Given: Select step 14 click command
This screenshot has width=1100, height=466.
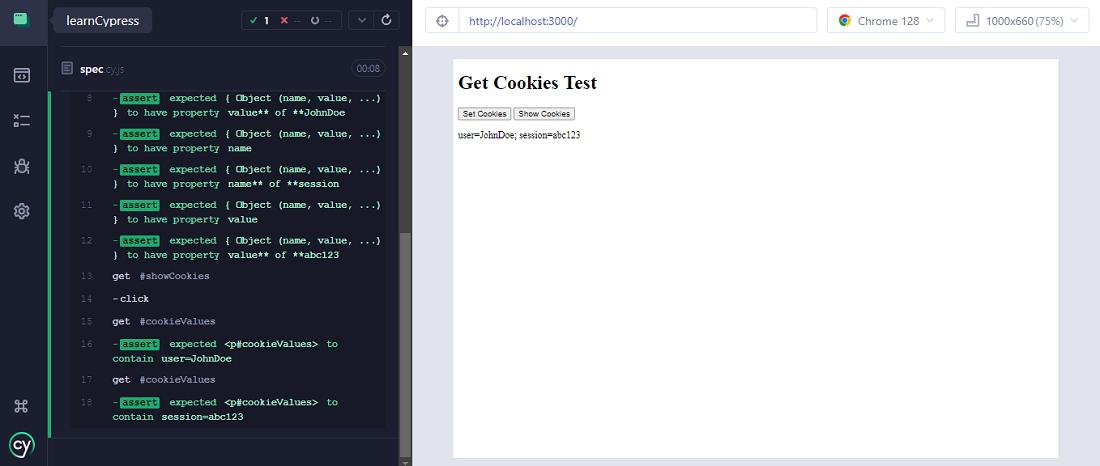Looking at the screenshot, I should [x=228, y=299].
